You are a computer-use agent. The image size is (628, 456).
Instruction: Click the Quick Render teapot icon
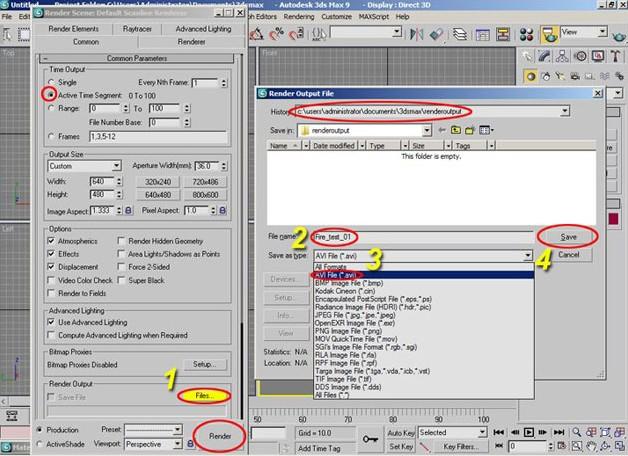(x=619, y=36)
